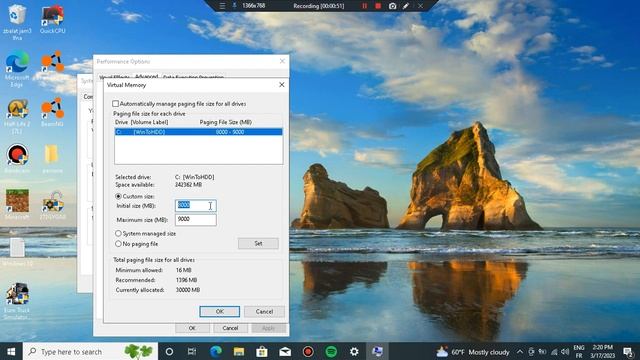Screen dimensions: 640x360
Task: Select the No paging file option
Action: pos(118,244)
